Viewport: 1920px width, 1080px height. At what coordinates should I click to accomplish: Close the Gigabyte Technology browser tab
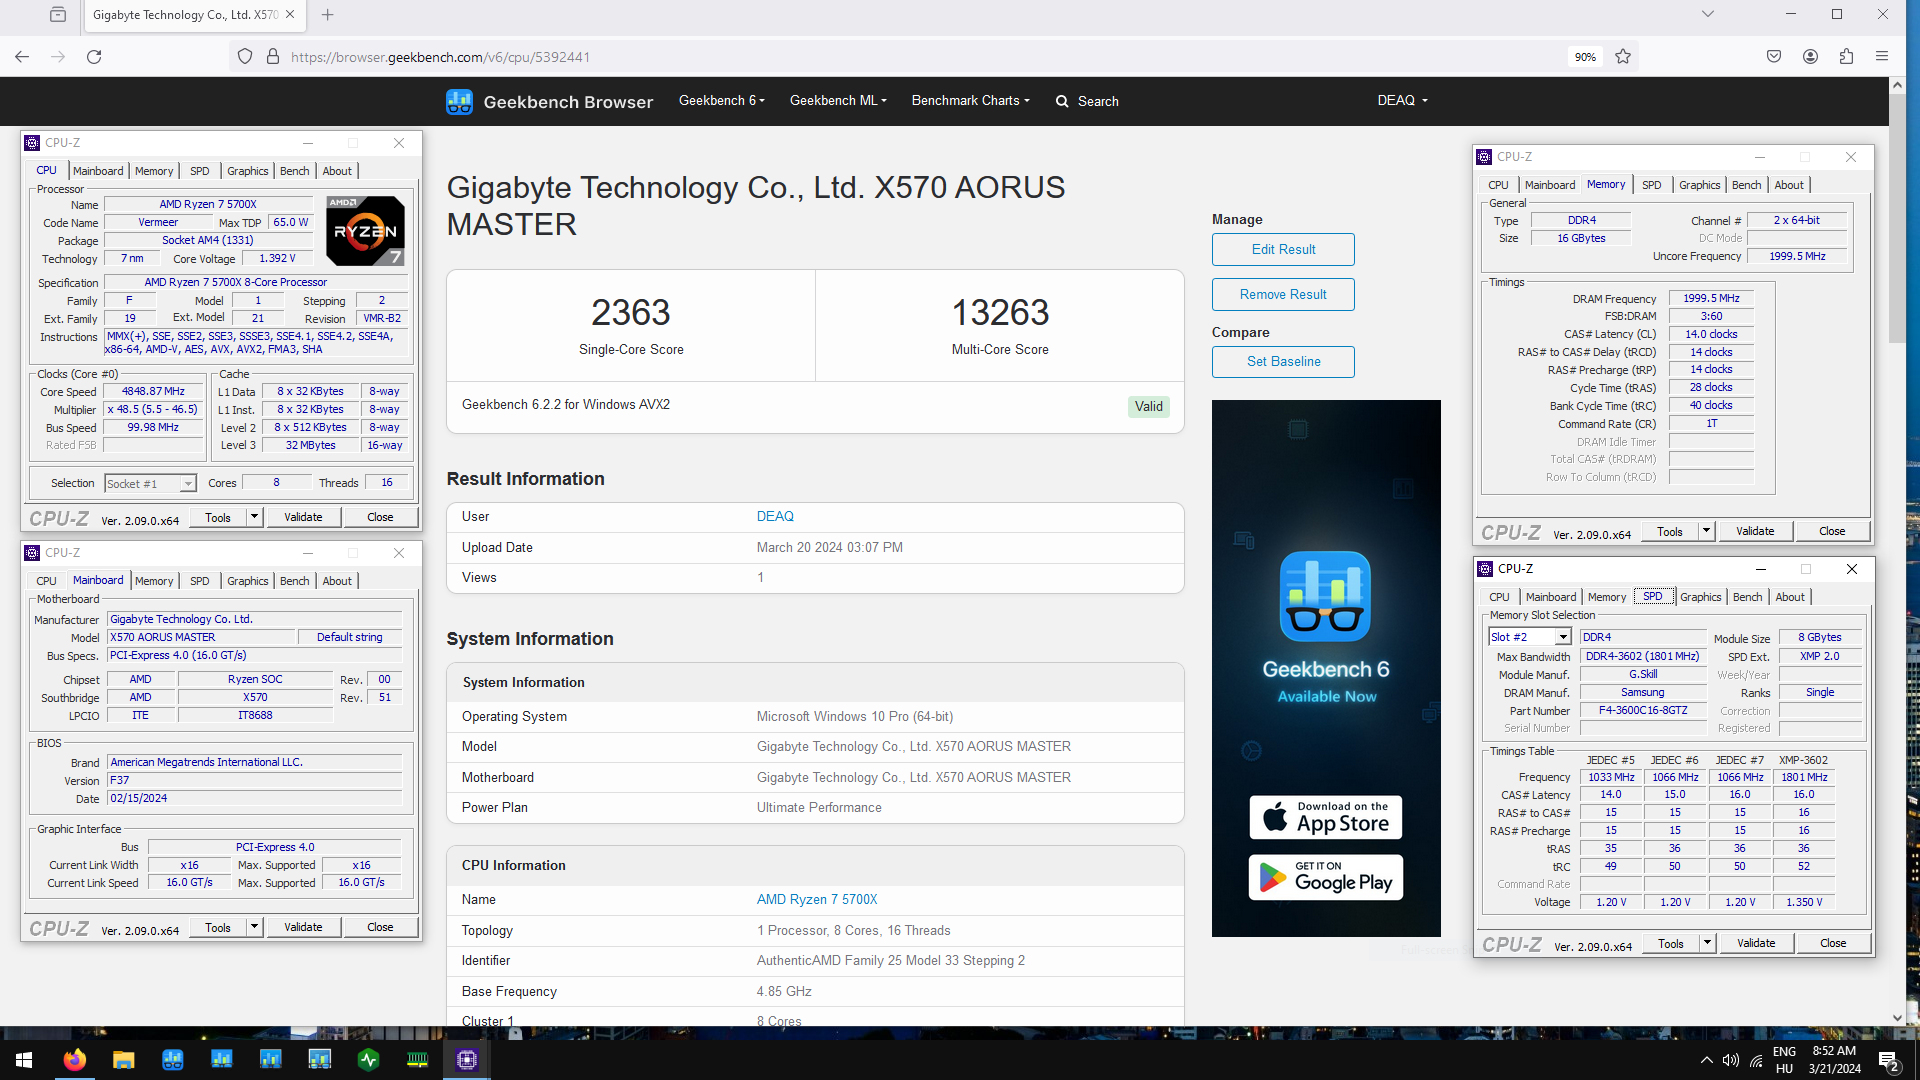click(x=290, y=15)
